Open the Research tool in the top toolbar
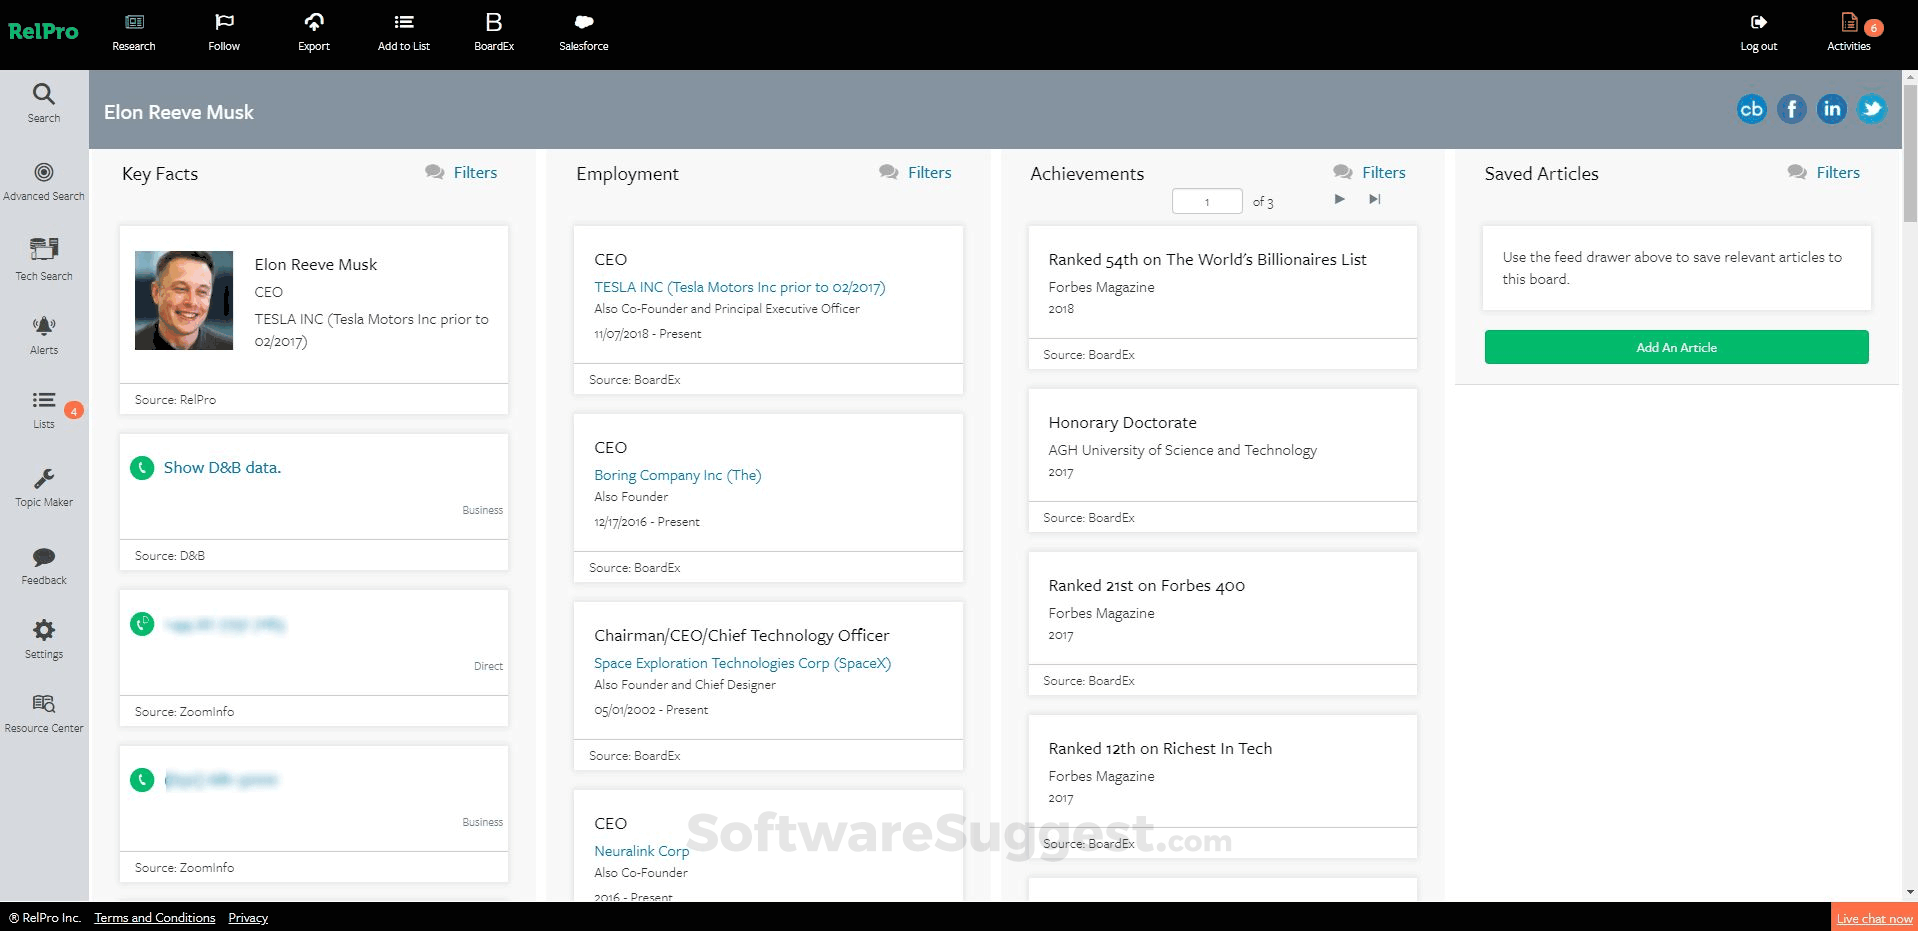The height and width of the screenshot is (931, 1918). 133,31
